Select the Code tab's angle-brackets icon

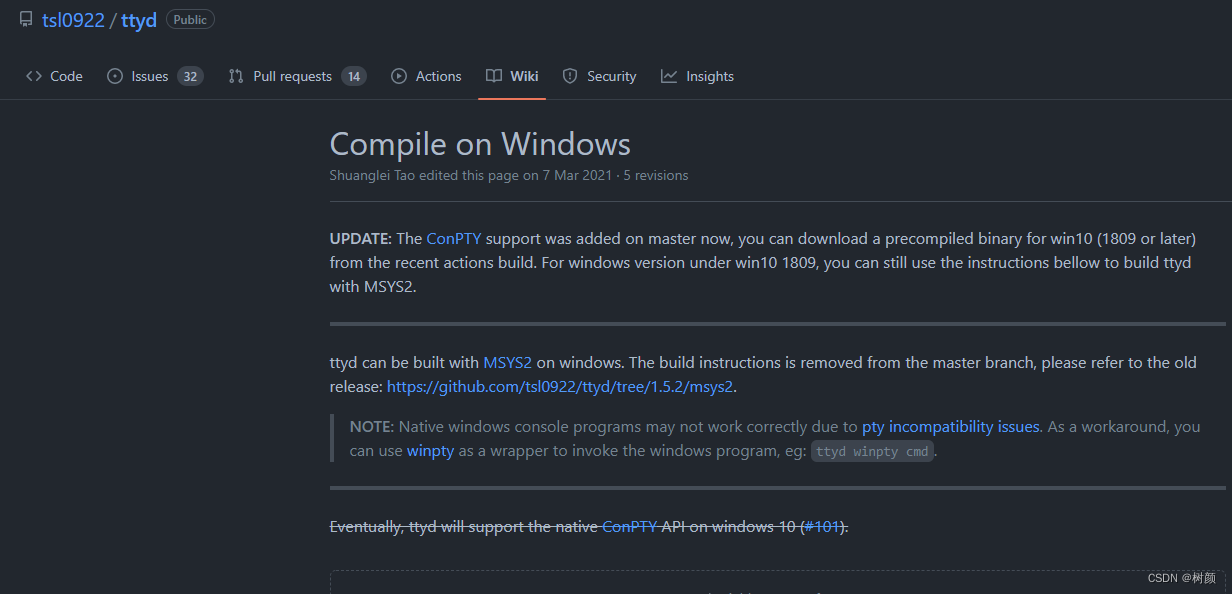coord(33,76)
